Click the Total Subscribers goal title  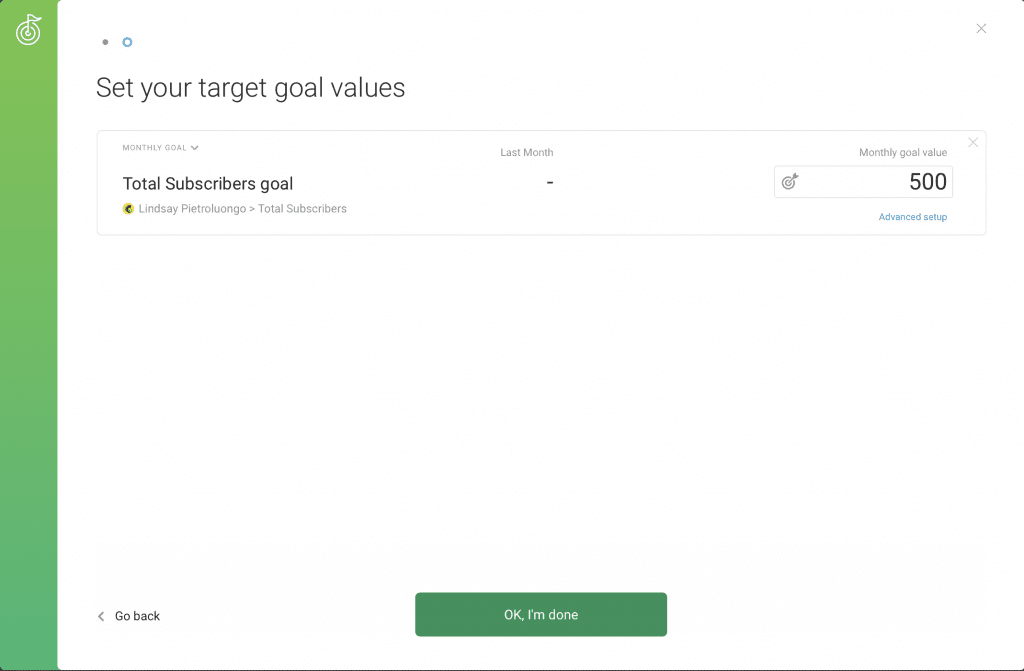207,184
